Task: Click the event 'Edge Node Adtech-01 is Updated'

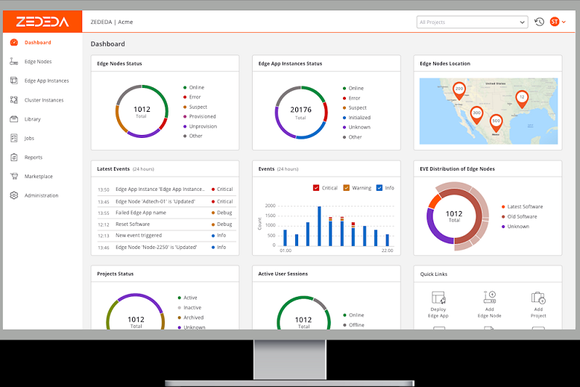Action: tap(165, 202)
